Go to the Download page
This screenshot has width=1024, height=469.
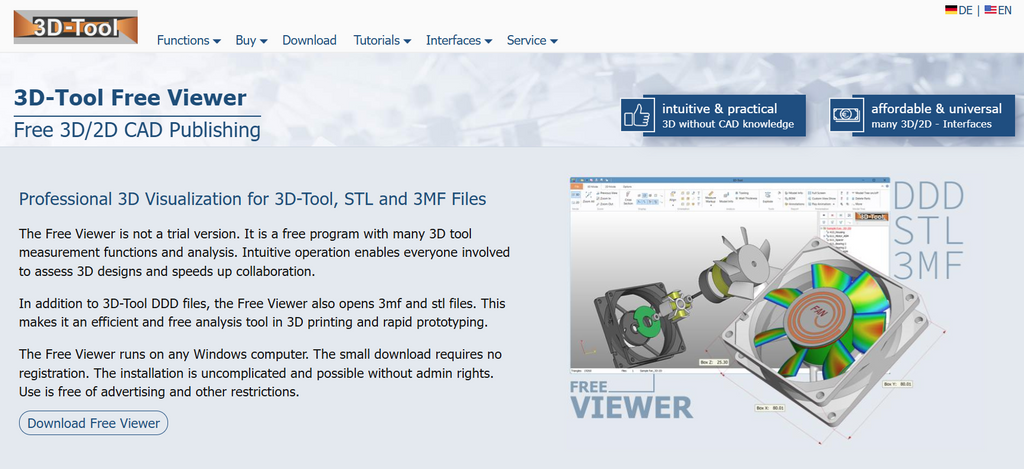(x=310, y=40)
